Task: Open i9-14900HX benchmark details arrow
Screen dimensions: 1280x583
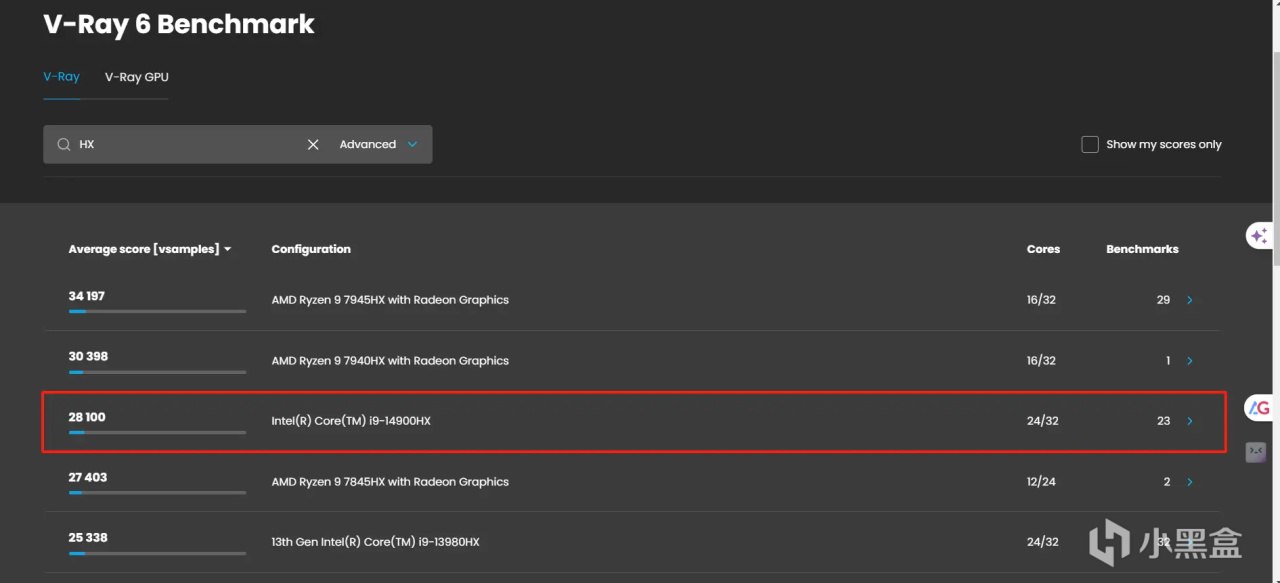Action: [x=1189, y=421]
